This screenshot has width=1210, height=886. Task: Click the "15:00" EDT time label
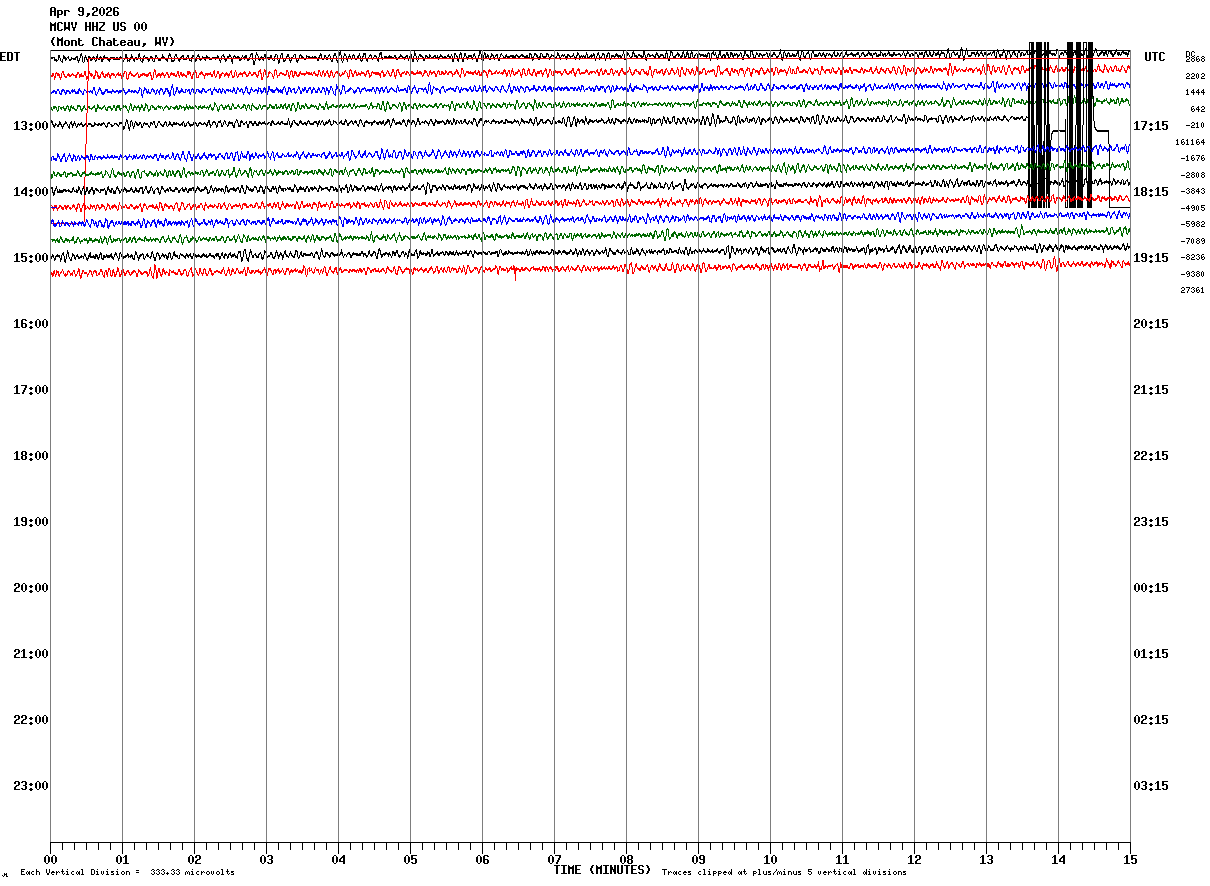[31, 258]
